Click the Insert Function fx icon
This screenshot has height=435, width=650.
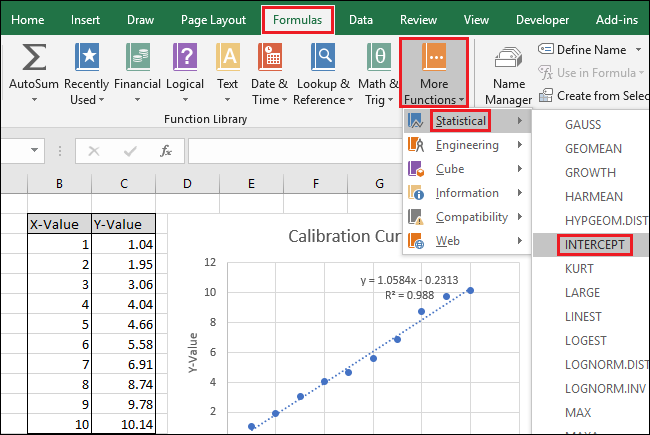(167, 151)
